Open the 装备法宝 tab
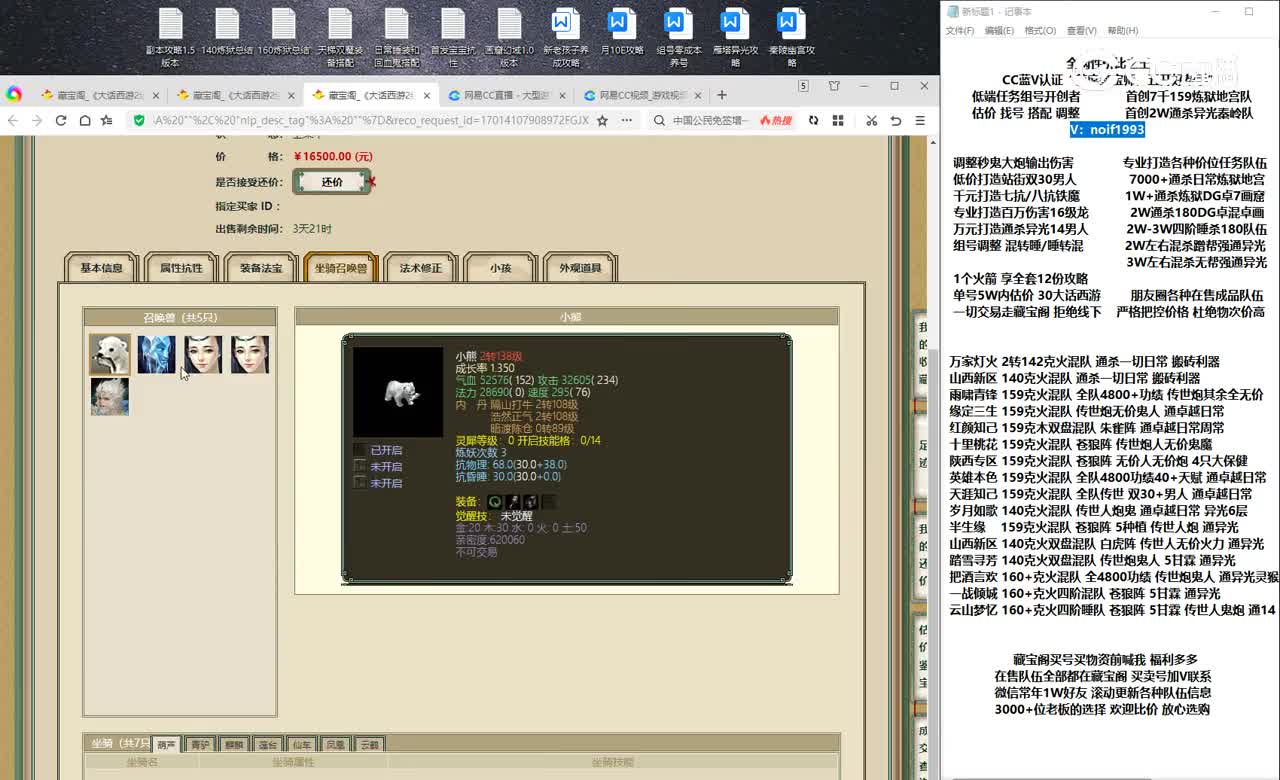The image size is (1280, 780). point(261,268)
